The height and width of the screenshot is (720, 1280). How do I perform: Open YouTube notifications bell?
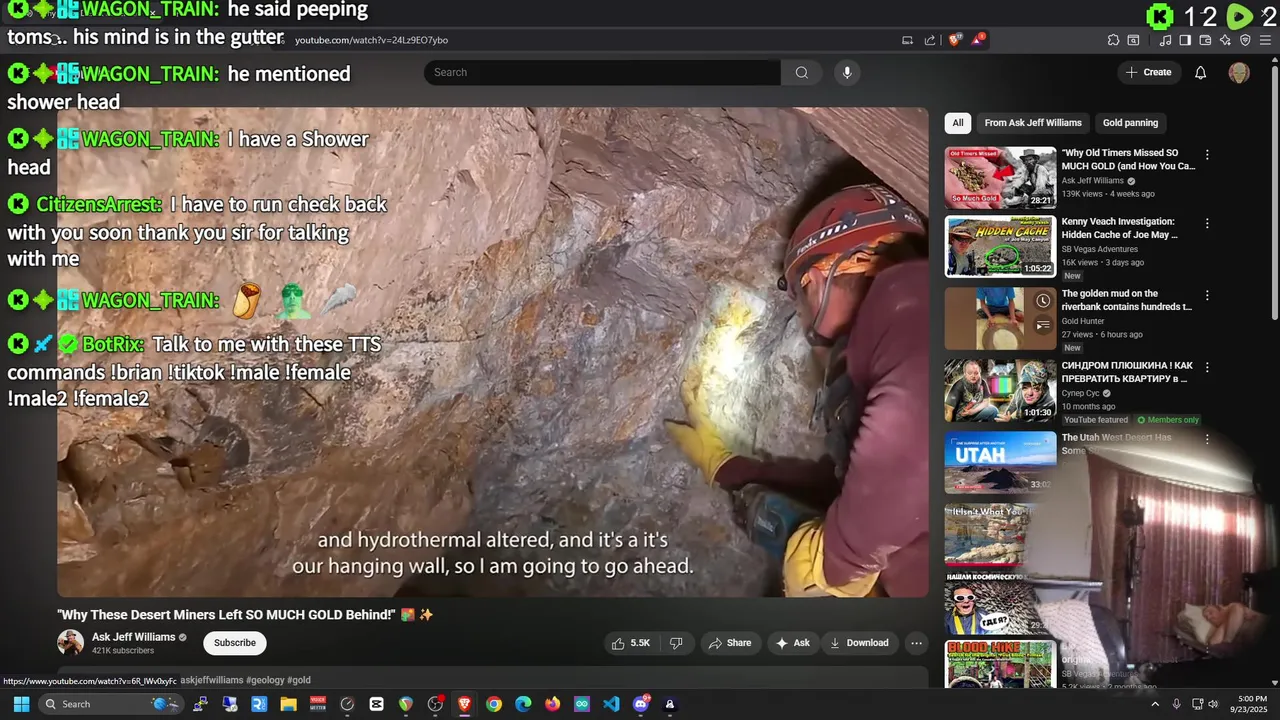coord(1201,72)
